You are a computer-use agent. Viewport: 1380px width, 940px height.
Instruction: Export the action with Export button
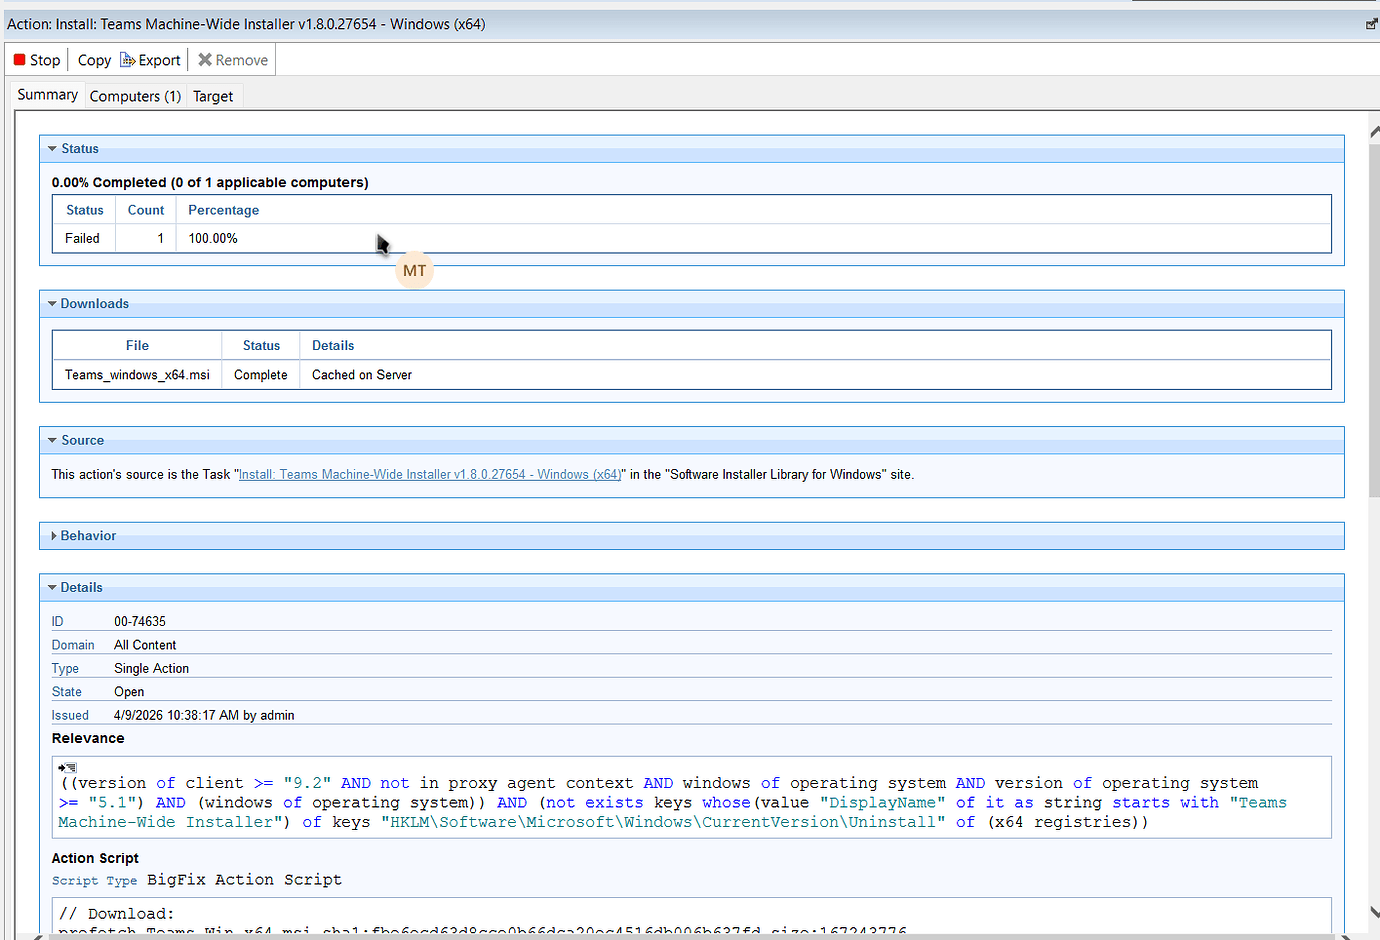tap(151, 60)
